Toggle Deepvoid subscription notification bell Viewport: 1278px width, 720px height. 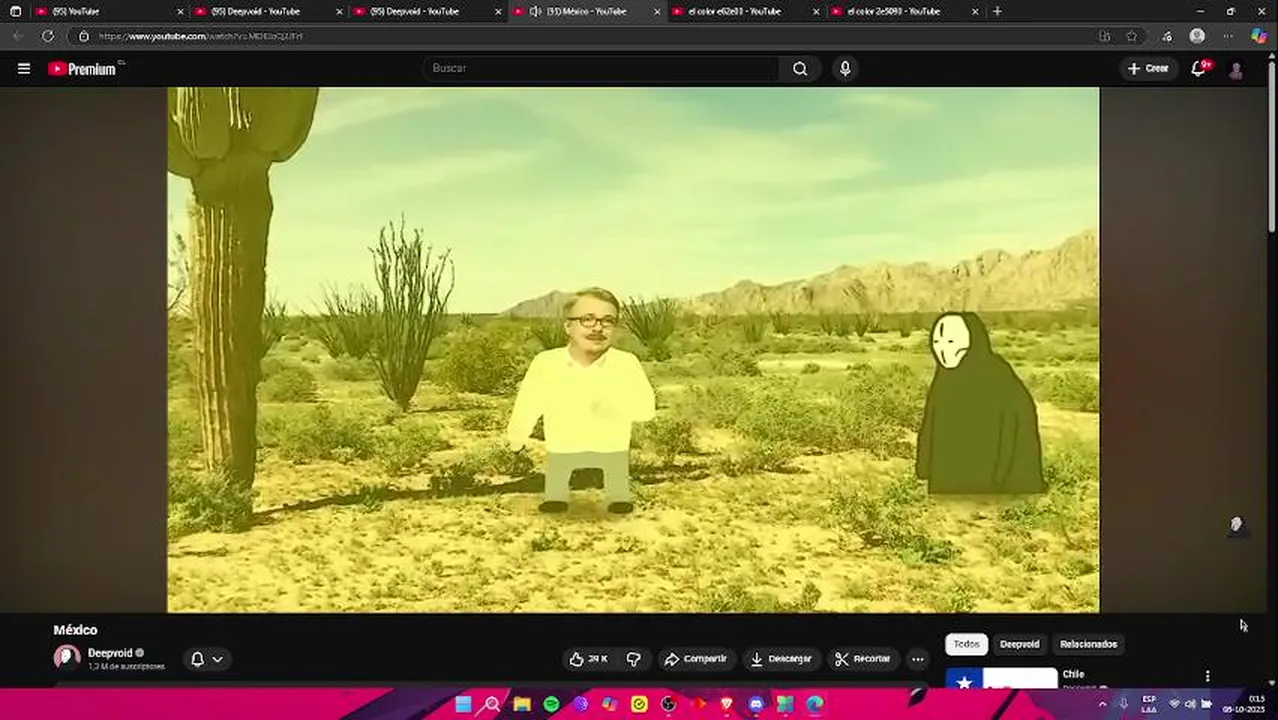197,659
